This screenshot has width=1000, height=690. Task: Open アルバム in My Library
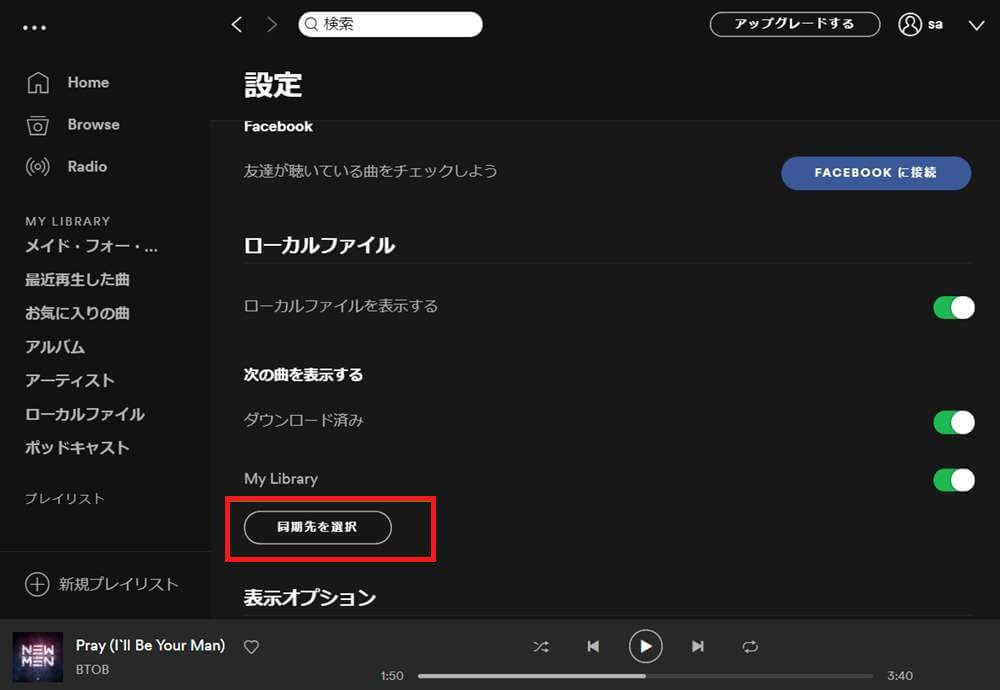click(55, 347)
